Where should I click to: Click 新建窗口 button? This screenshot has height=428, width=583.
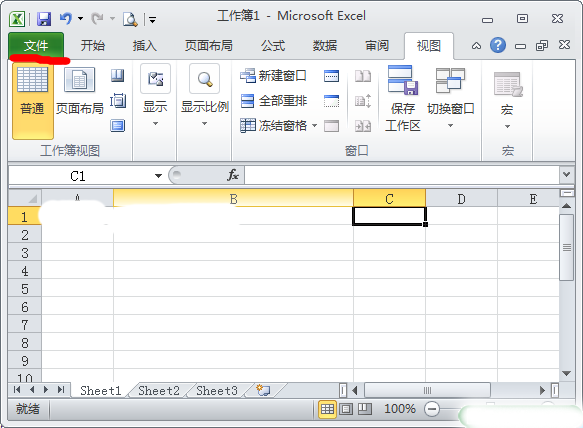click(273, 76)
